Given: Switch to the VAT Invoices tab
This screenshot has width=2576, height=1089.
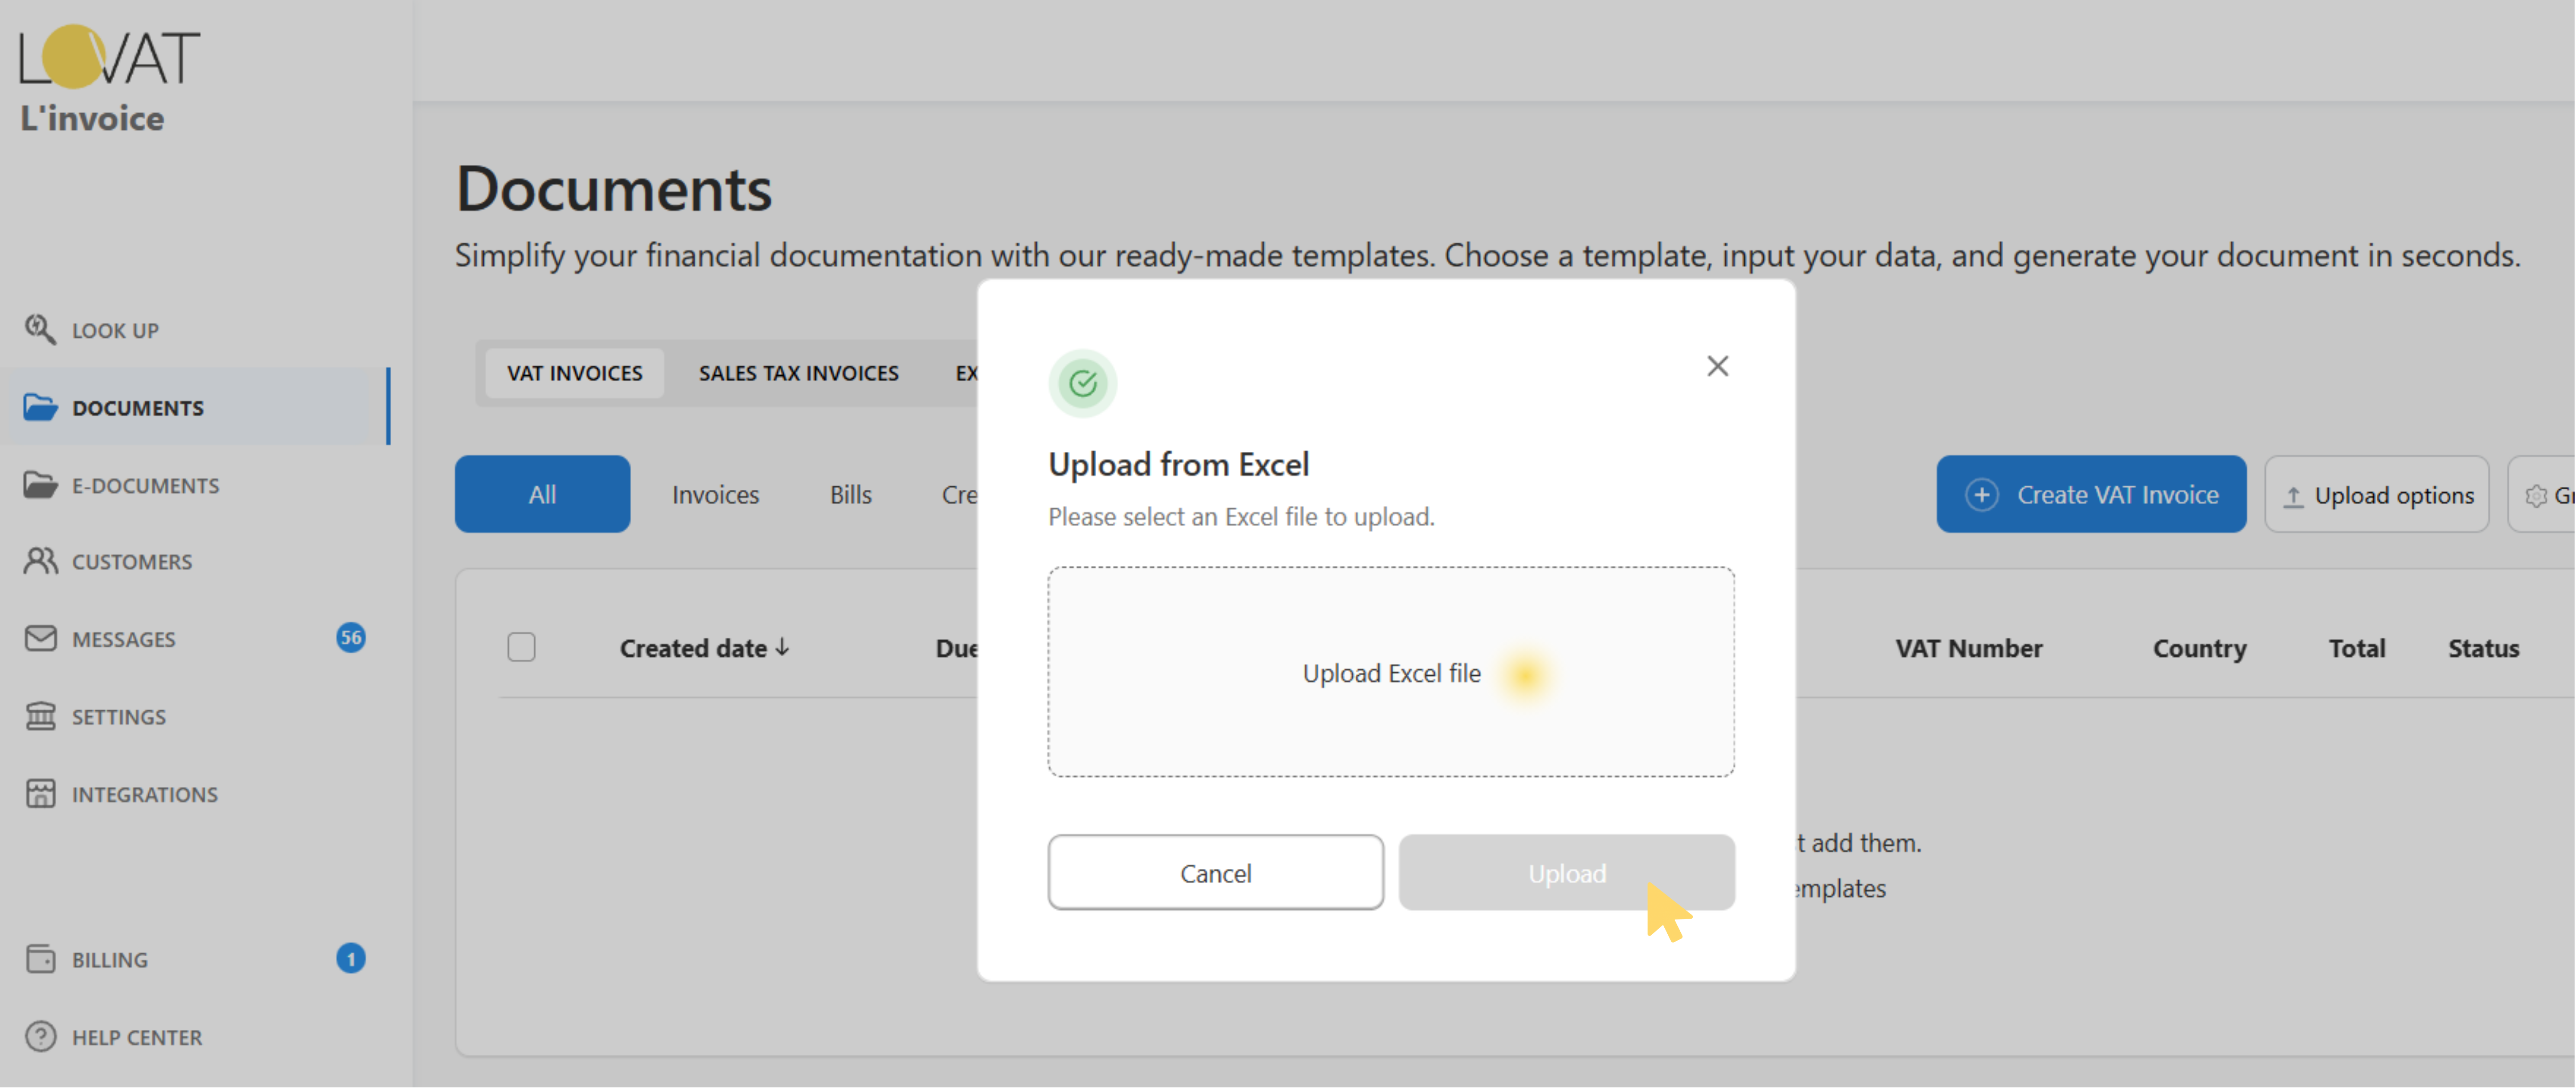Looking at the screenshot, I should click(x=574, y=373).
